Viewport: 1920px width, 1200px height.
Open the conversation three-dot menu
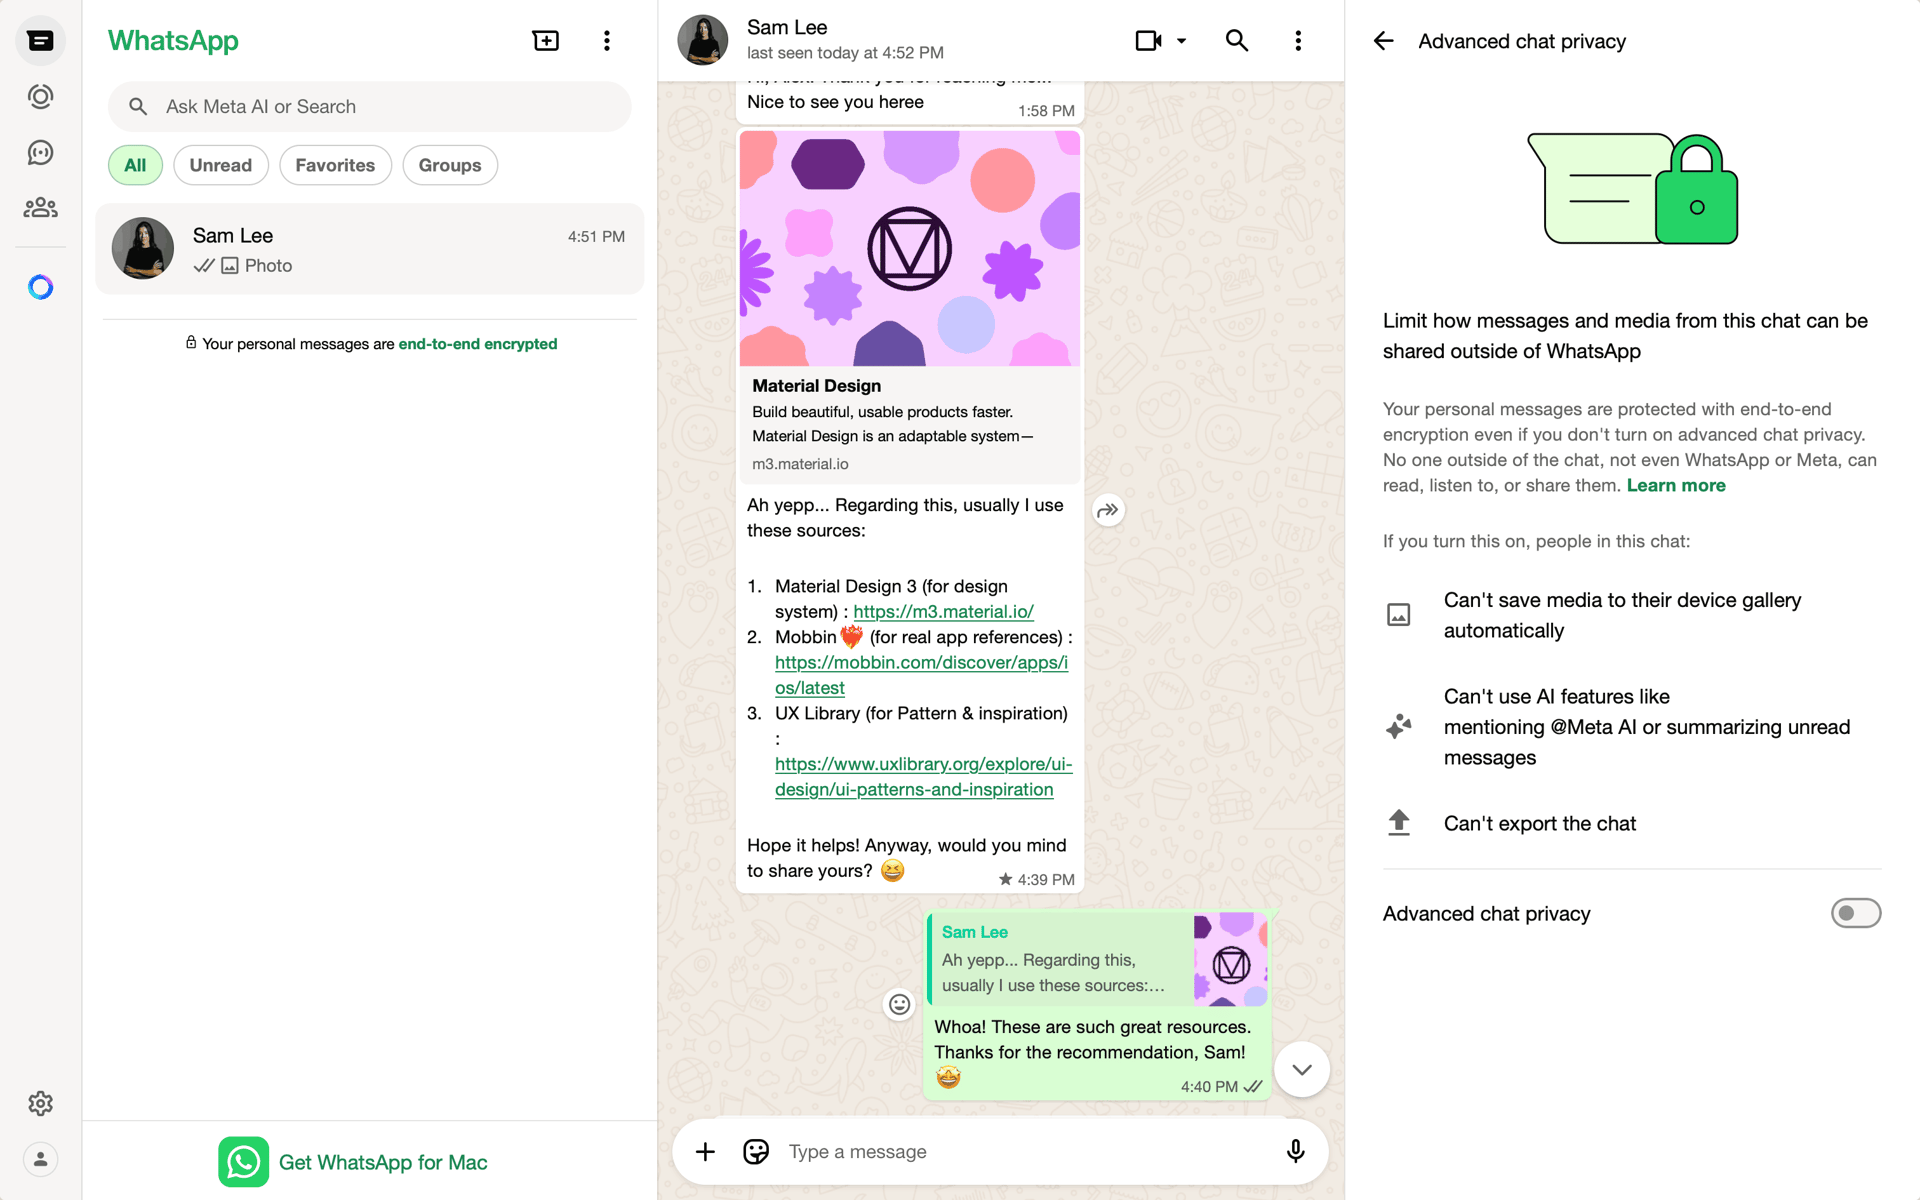click(1298, 41)
